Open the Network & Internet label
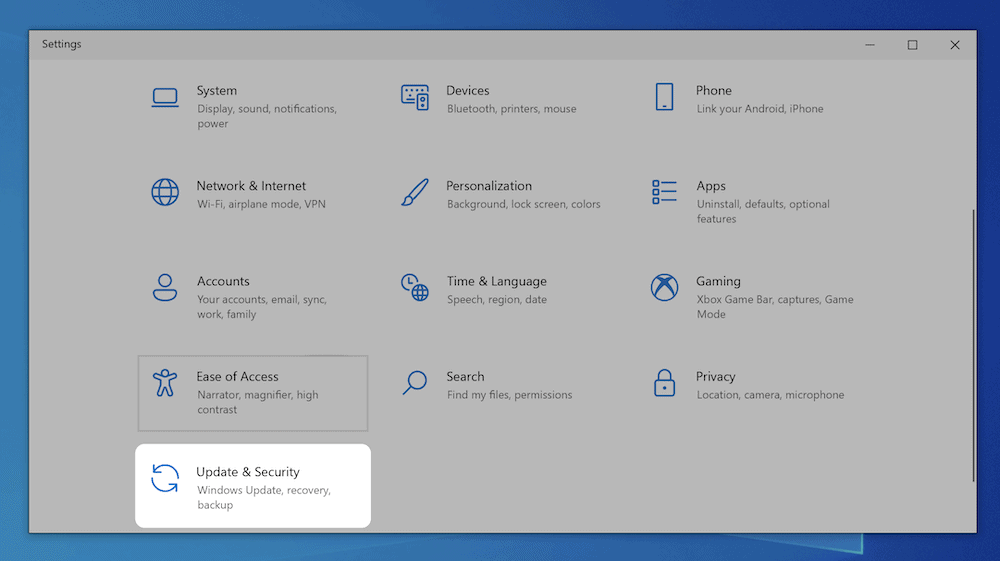Screen dimensions: 1000x561 click(251, 186)
